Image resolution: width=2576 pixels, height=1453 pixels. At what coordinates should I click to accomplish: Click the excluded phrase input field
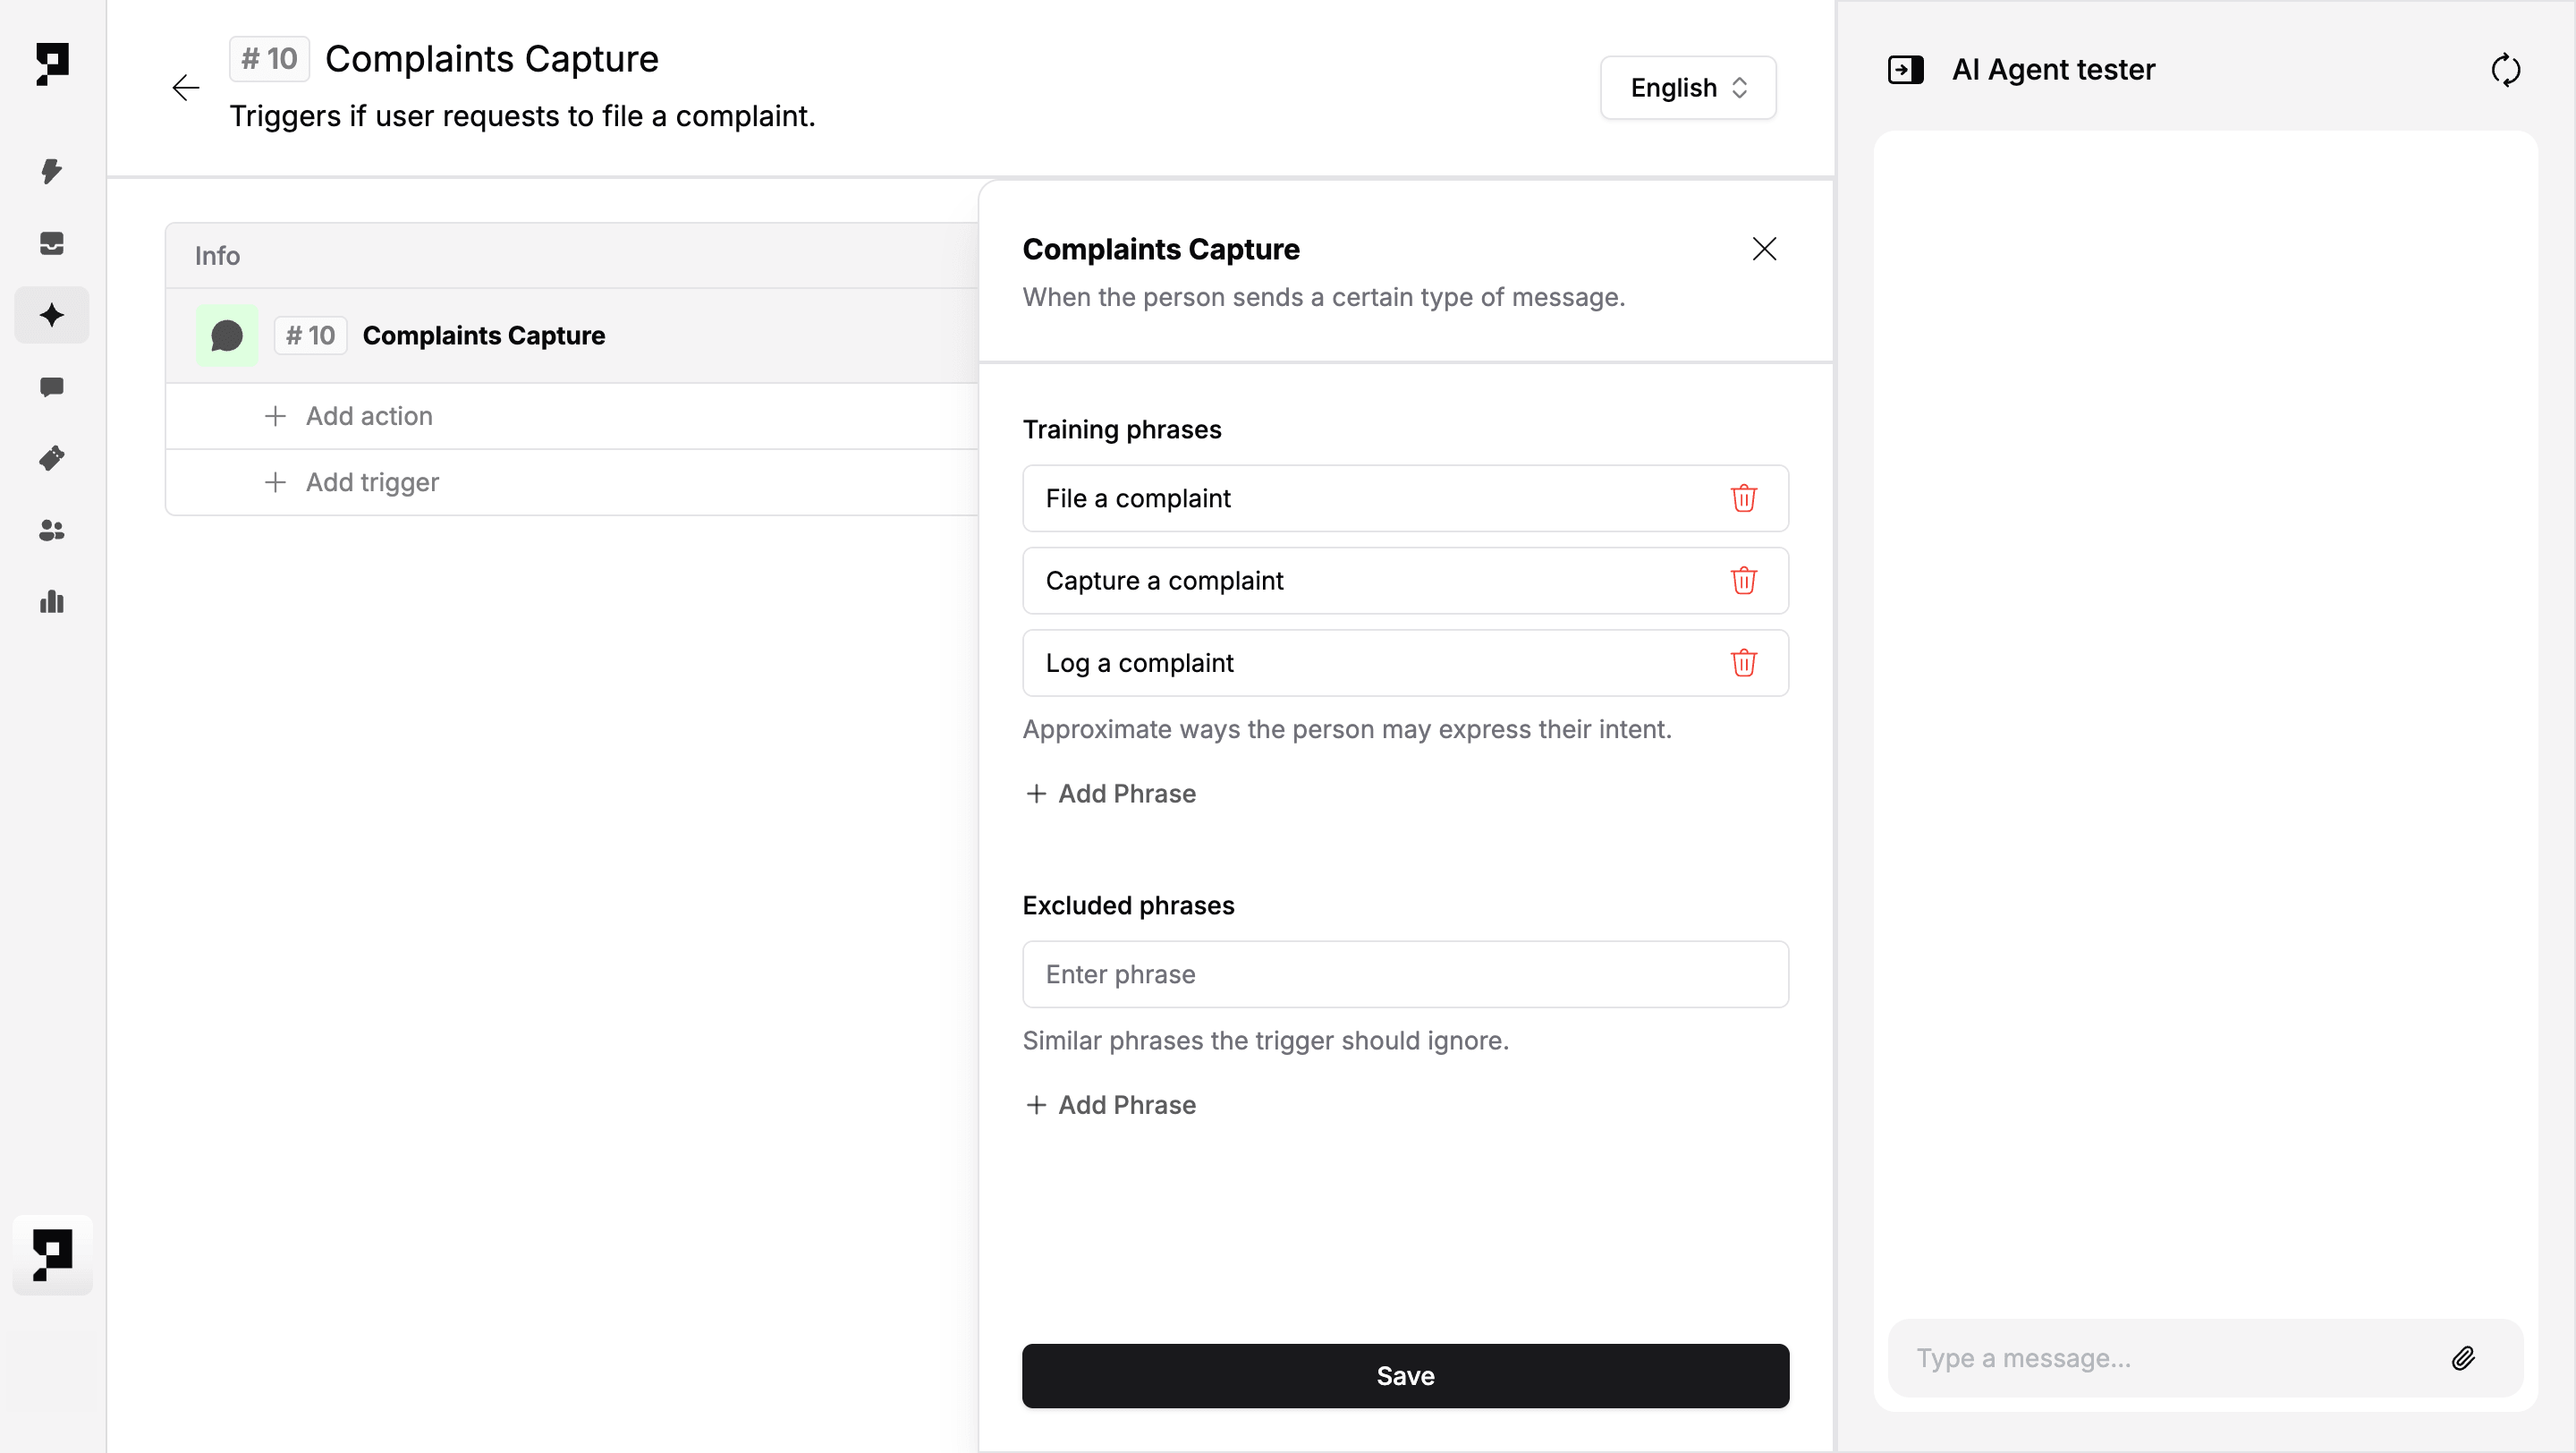coord(1405,974)
